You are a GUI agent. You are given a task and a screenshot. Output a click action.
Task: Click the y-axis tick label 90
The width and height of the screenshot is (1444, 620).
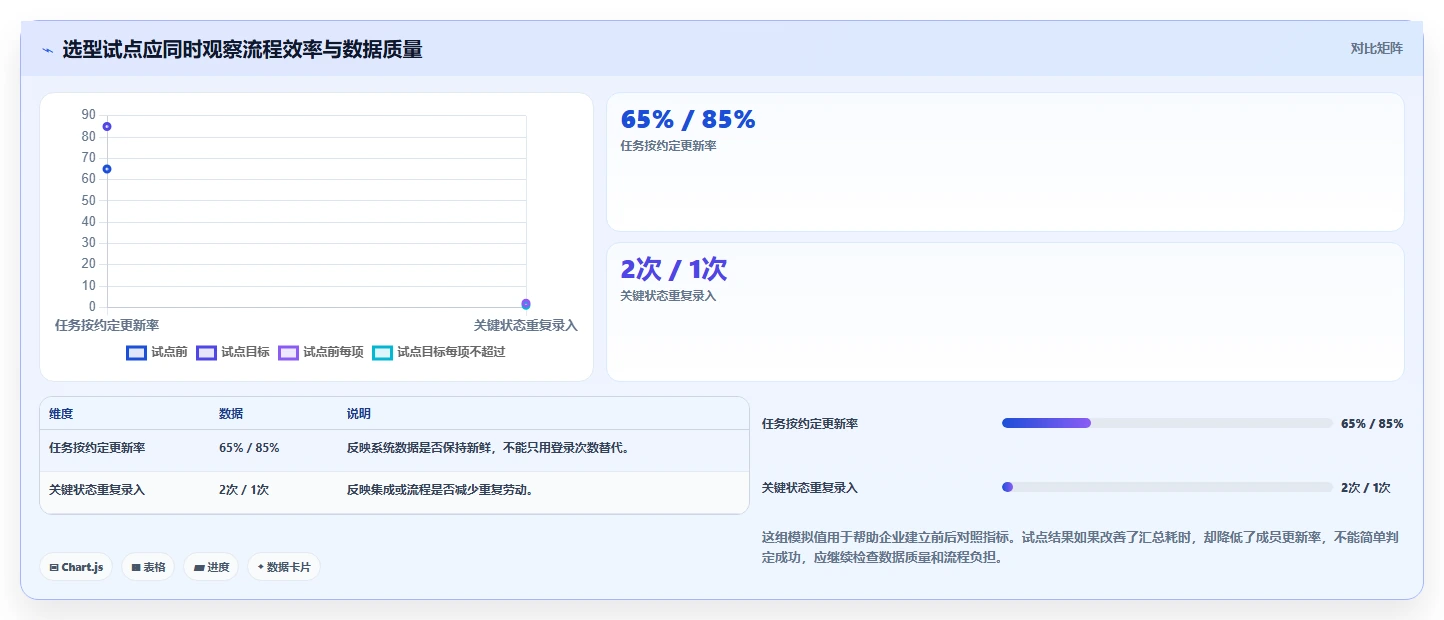89,114
